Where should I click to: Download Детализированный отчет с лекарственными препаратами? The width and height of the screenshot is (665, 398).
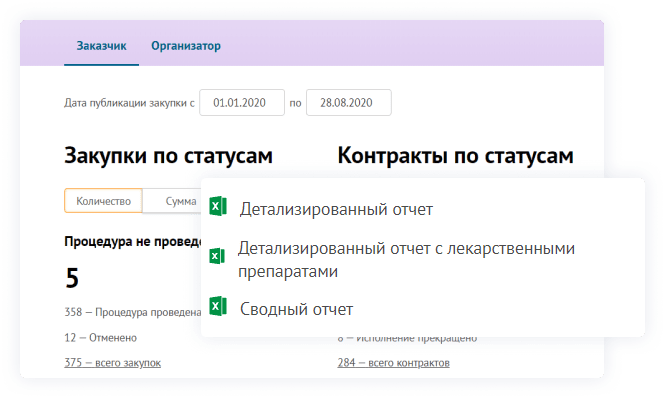pos(406,259)
